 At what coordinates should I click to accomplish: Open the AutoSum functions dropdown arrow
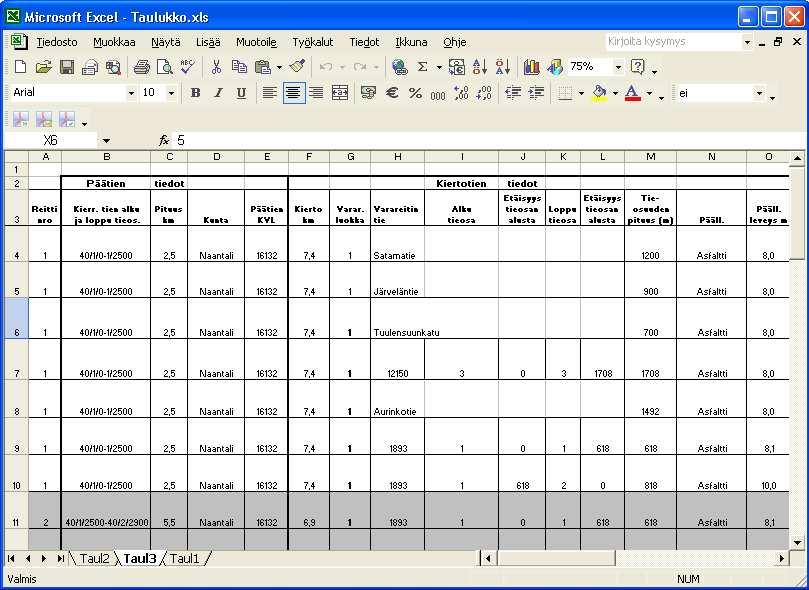[439, 67]
